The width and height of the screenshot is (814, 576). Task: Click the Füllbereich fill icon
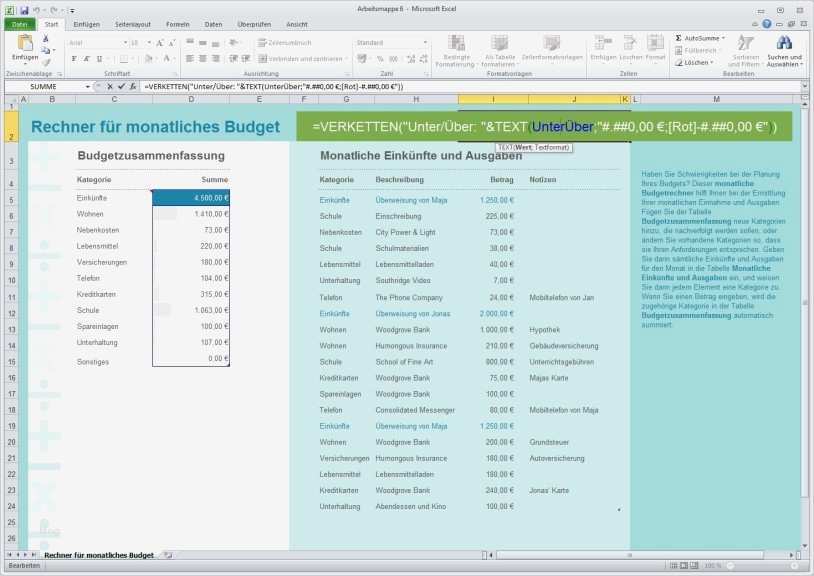pos(679,50)
